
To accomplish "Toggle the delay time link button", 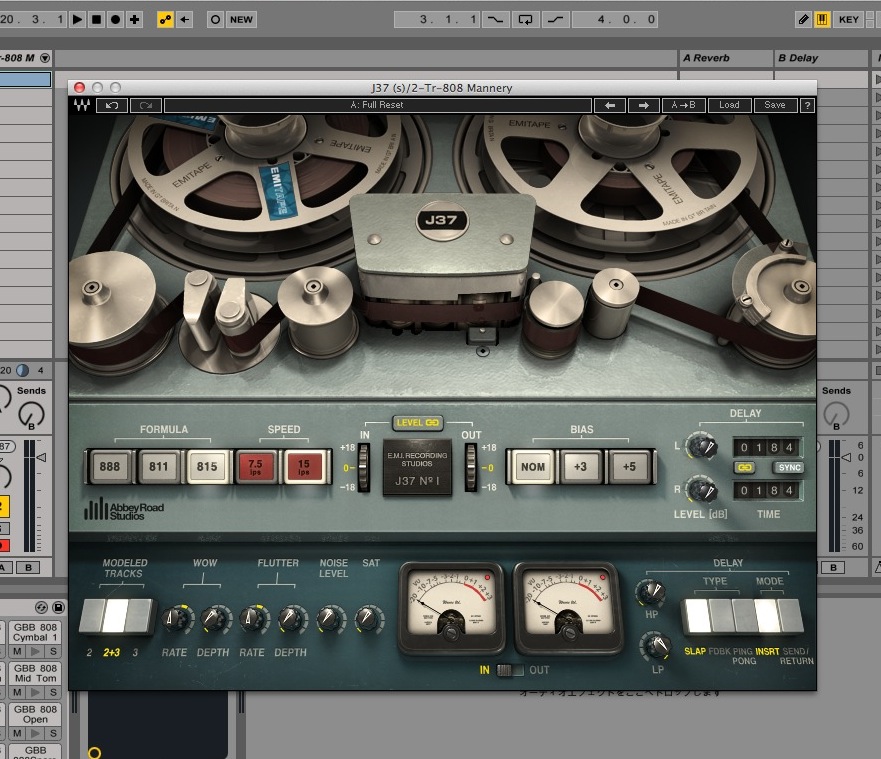I will coord(744,467).
